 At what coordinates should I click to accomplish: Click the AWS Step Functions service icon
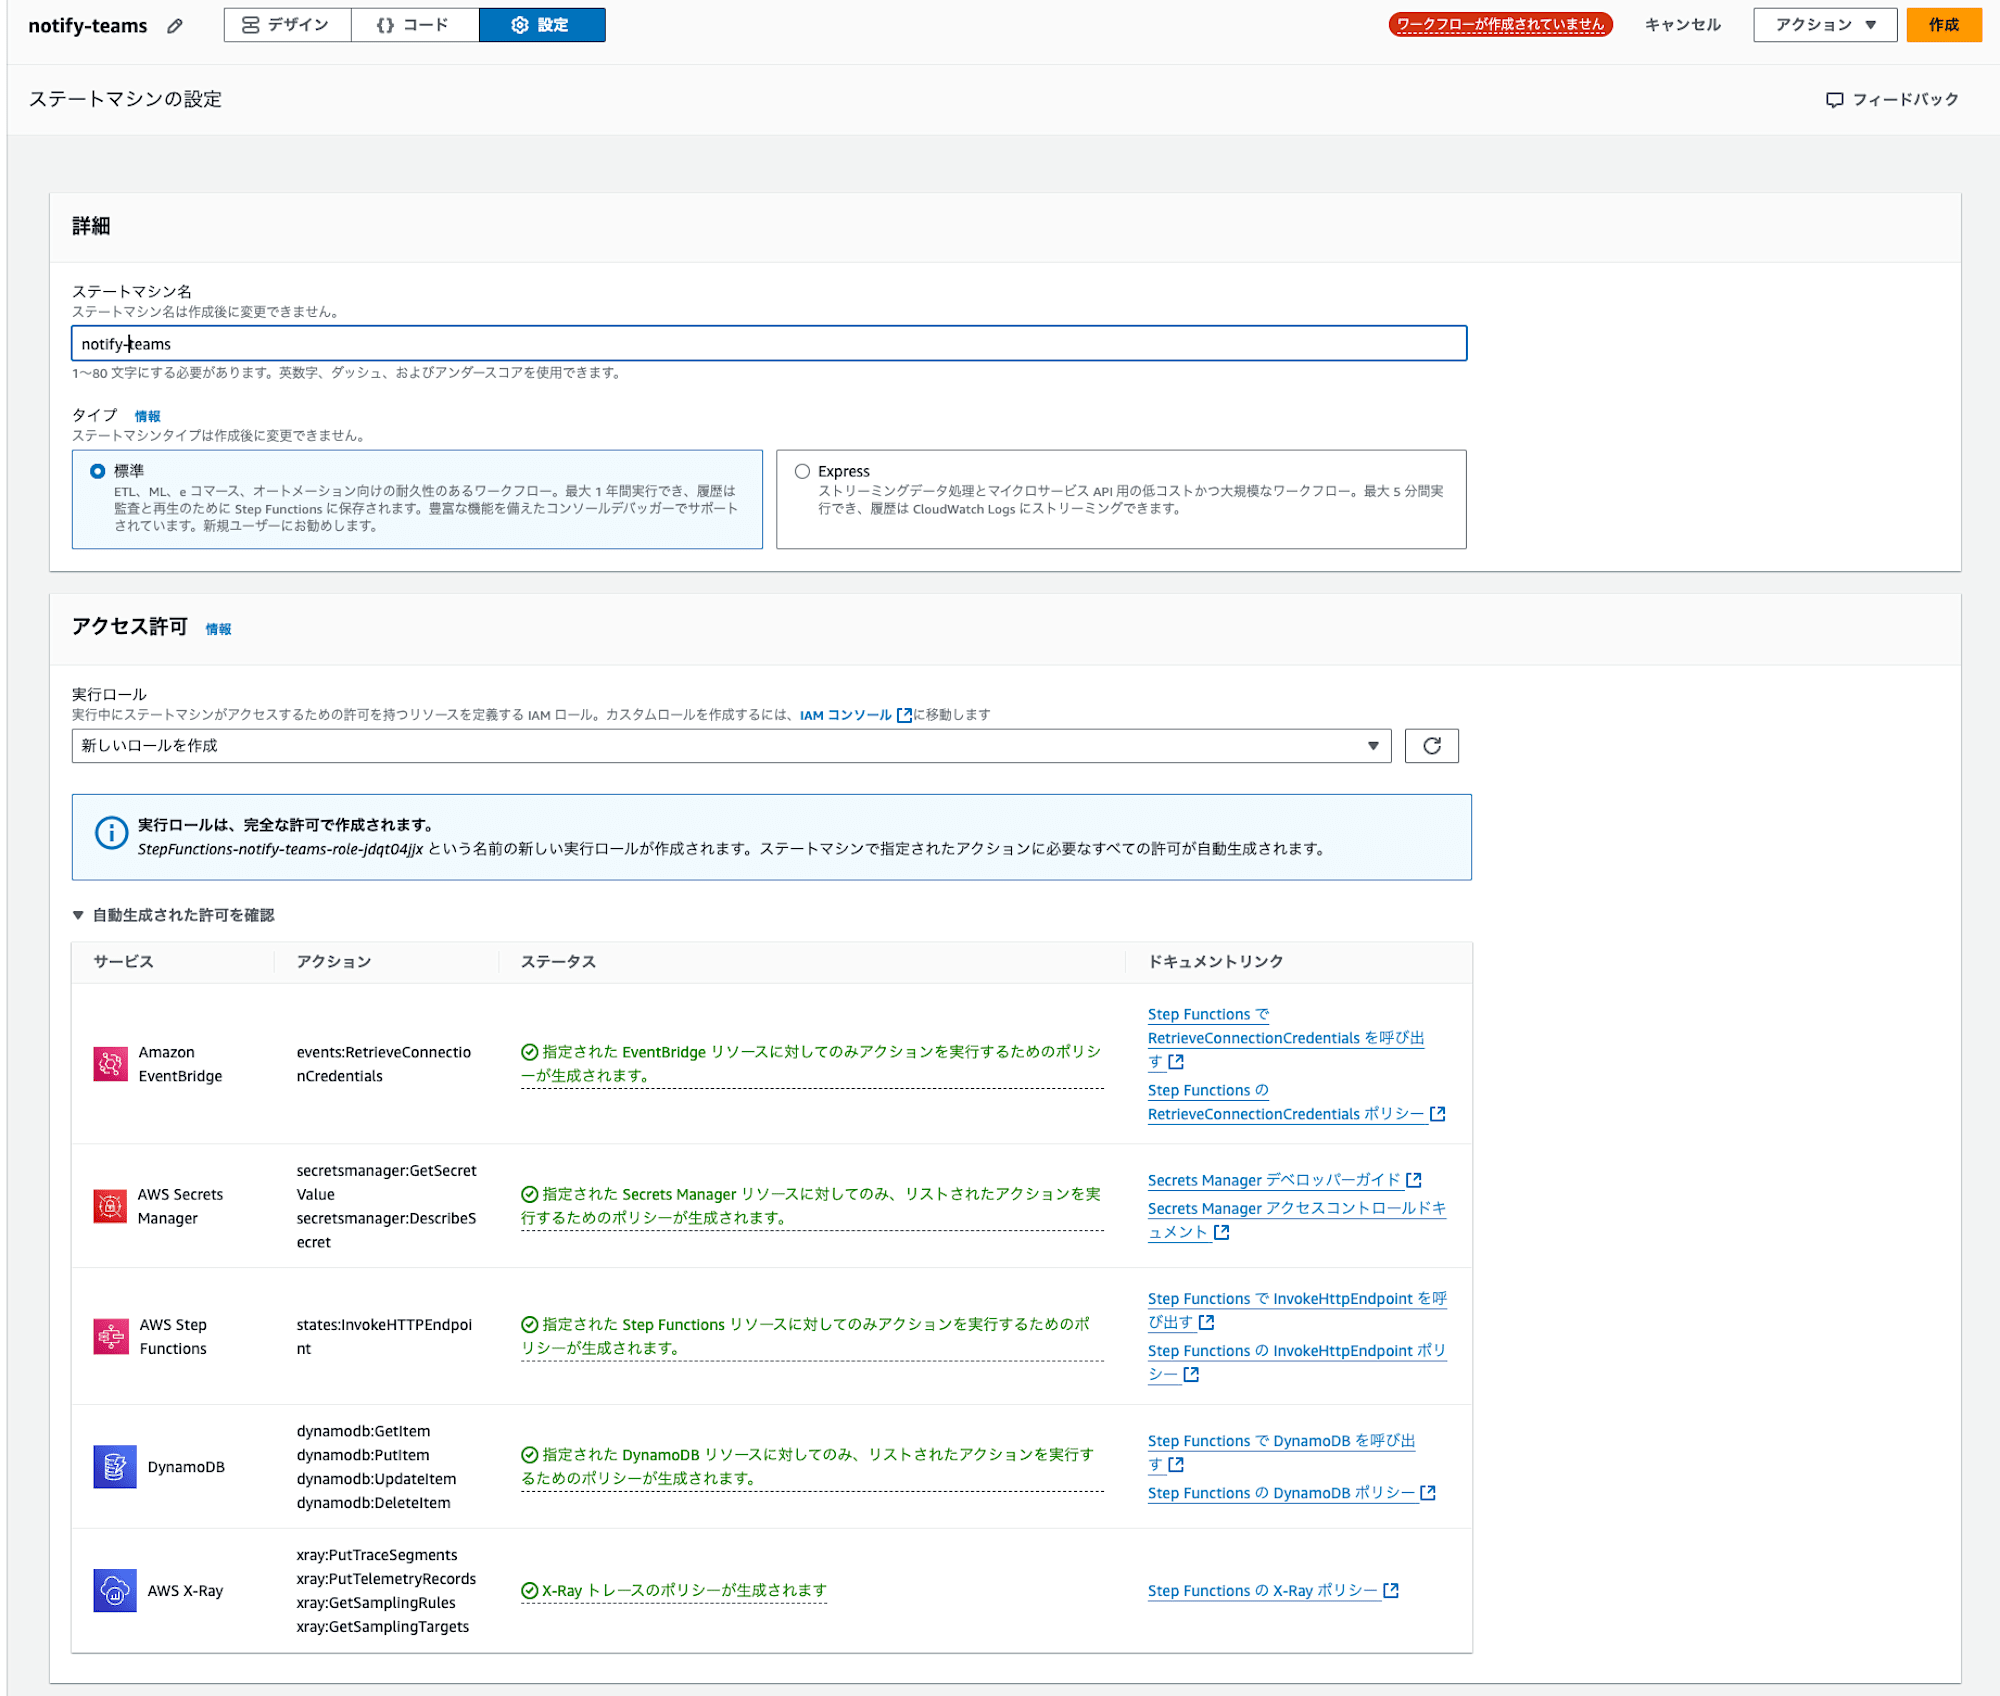[111, 1336]
